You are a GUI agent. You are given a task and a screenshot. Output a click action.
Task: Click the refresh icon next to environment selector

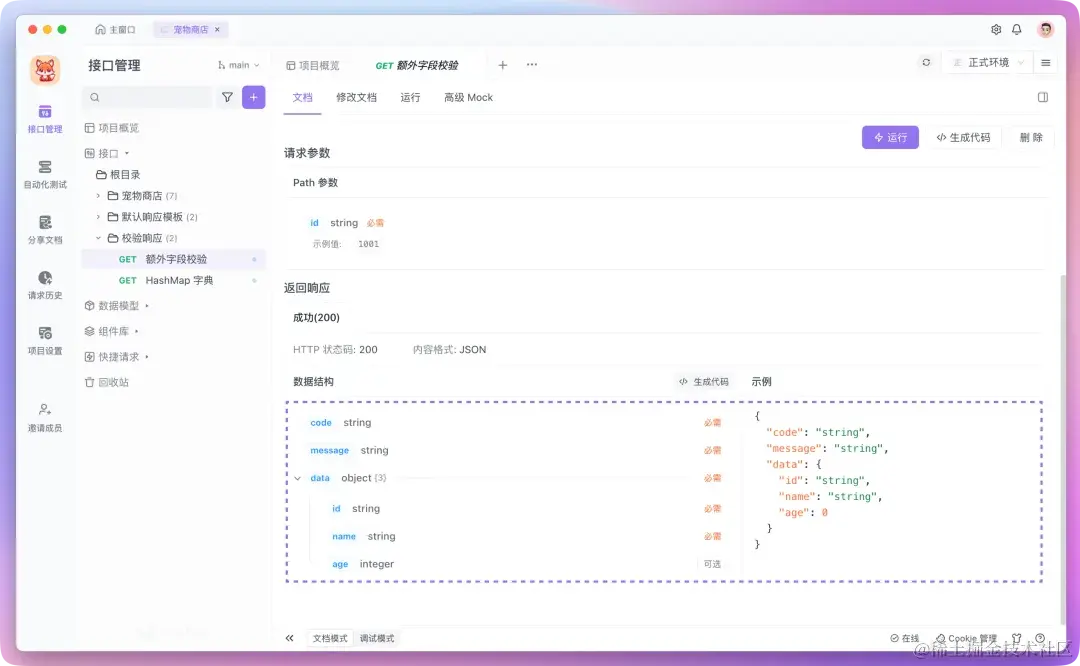(925, 61)
